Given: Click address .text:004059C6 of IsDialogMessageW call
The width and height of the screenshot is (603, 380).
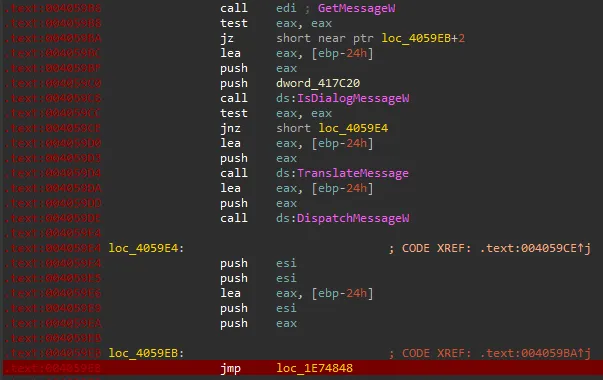Looking at the screenshot, I should tap(53, 98).
